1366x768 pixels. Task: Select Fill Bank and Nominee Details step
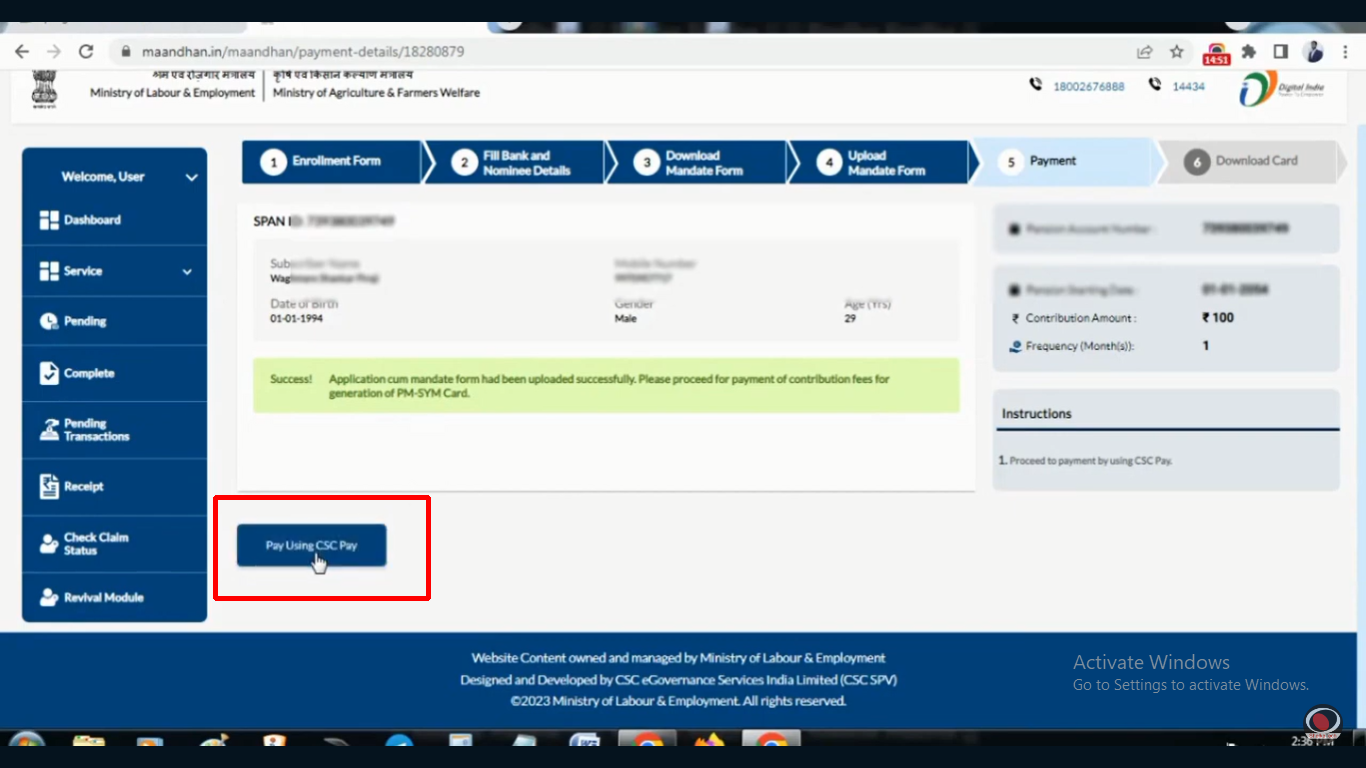pyautogui.click(x=515, y=163)
